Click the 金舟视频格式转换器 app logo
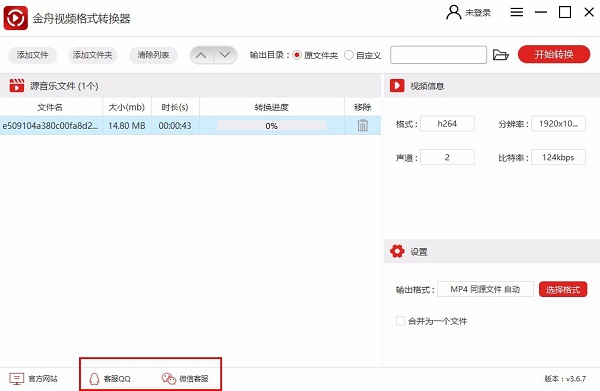Viewport: 600px width, 391px height. 16,18
